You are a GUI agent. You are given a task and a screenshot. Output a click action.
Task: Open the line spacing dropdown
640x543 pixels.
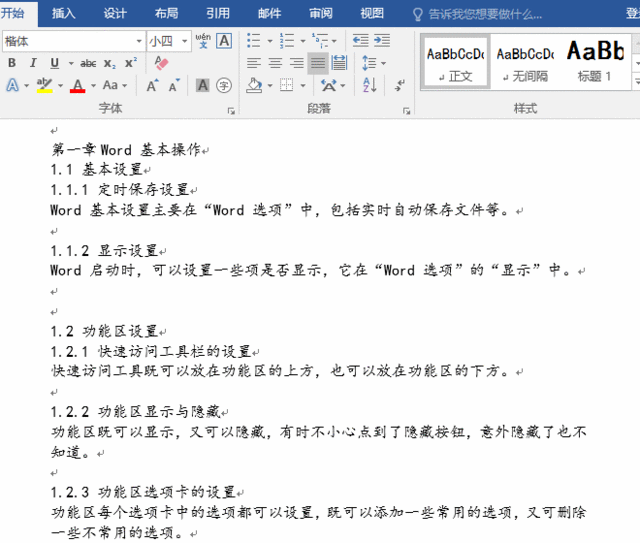pyautogui.click(x=375, y=63)
